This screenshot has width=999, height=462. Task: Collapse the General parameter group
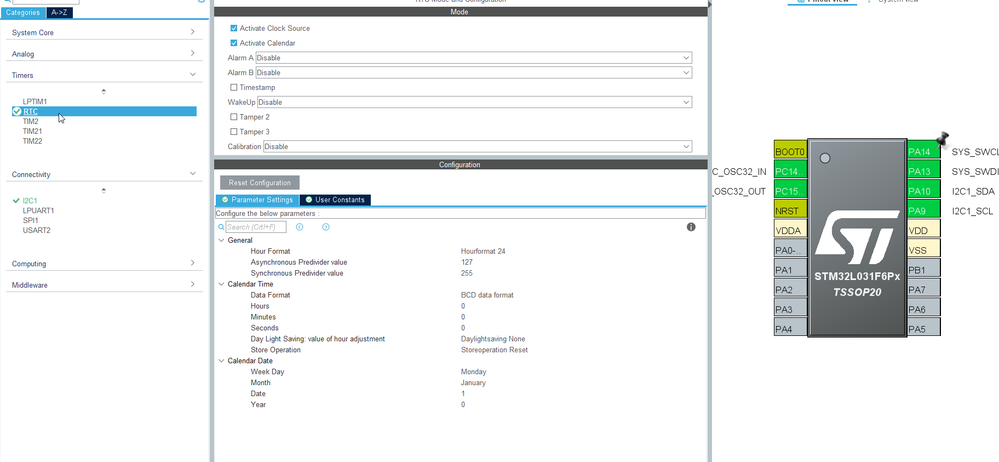tap(222, 240)
